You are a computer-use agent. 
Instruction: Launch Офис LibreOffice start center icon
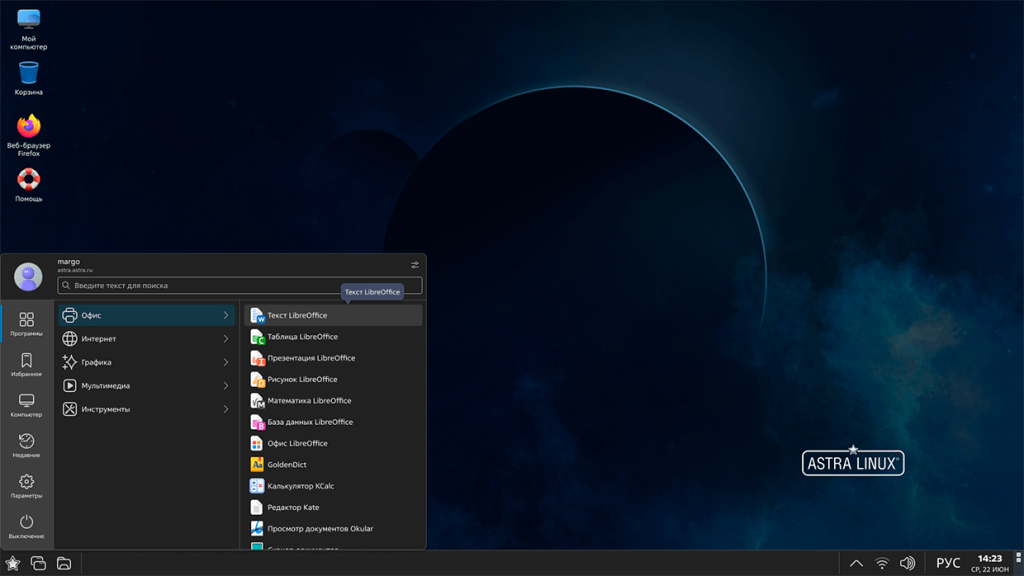[x=257, y=443]
